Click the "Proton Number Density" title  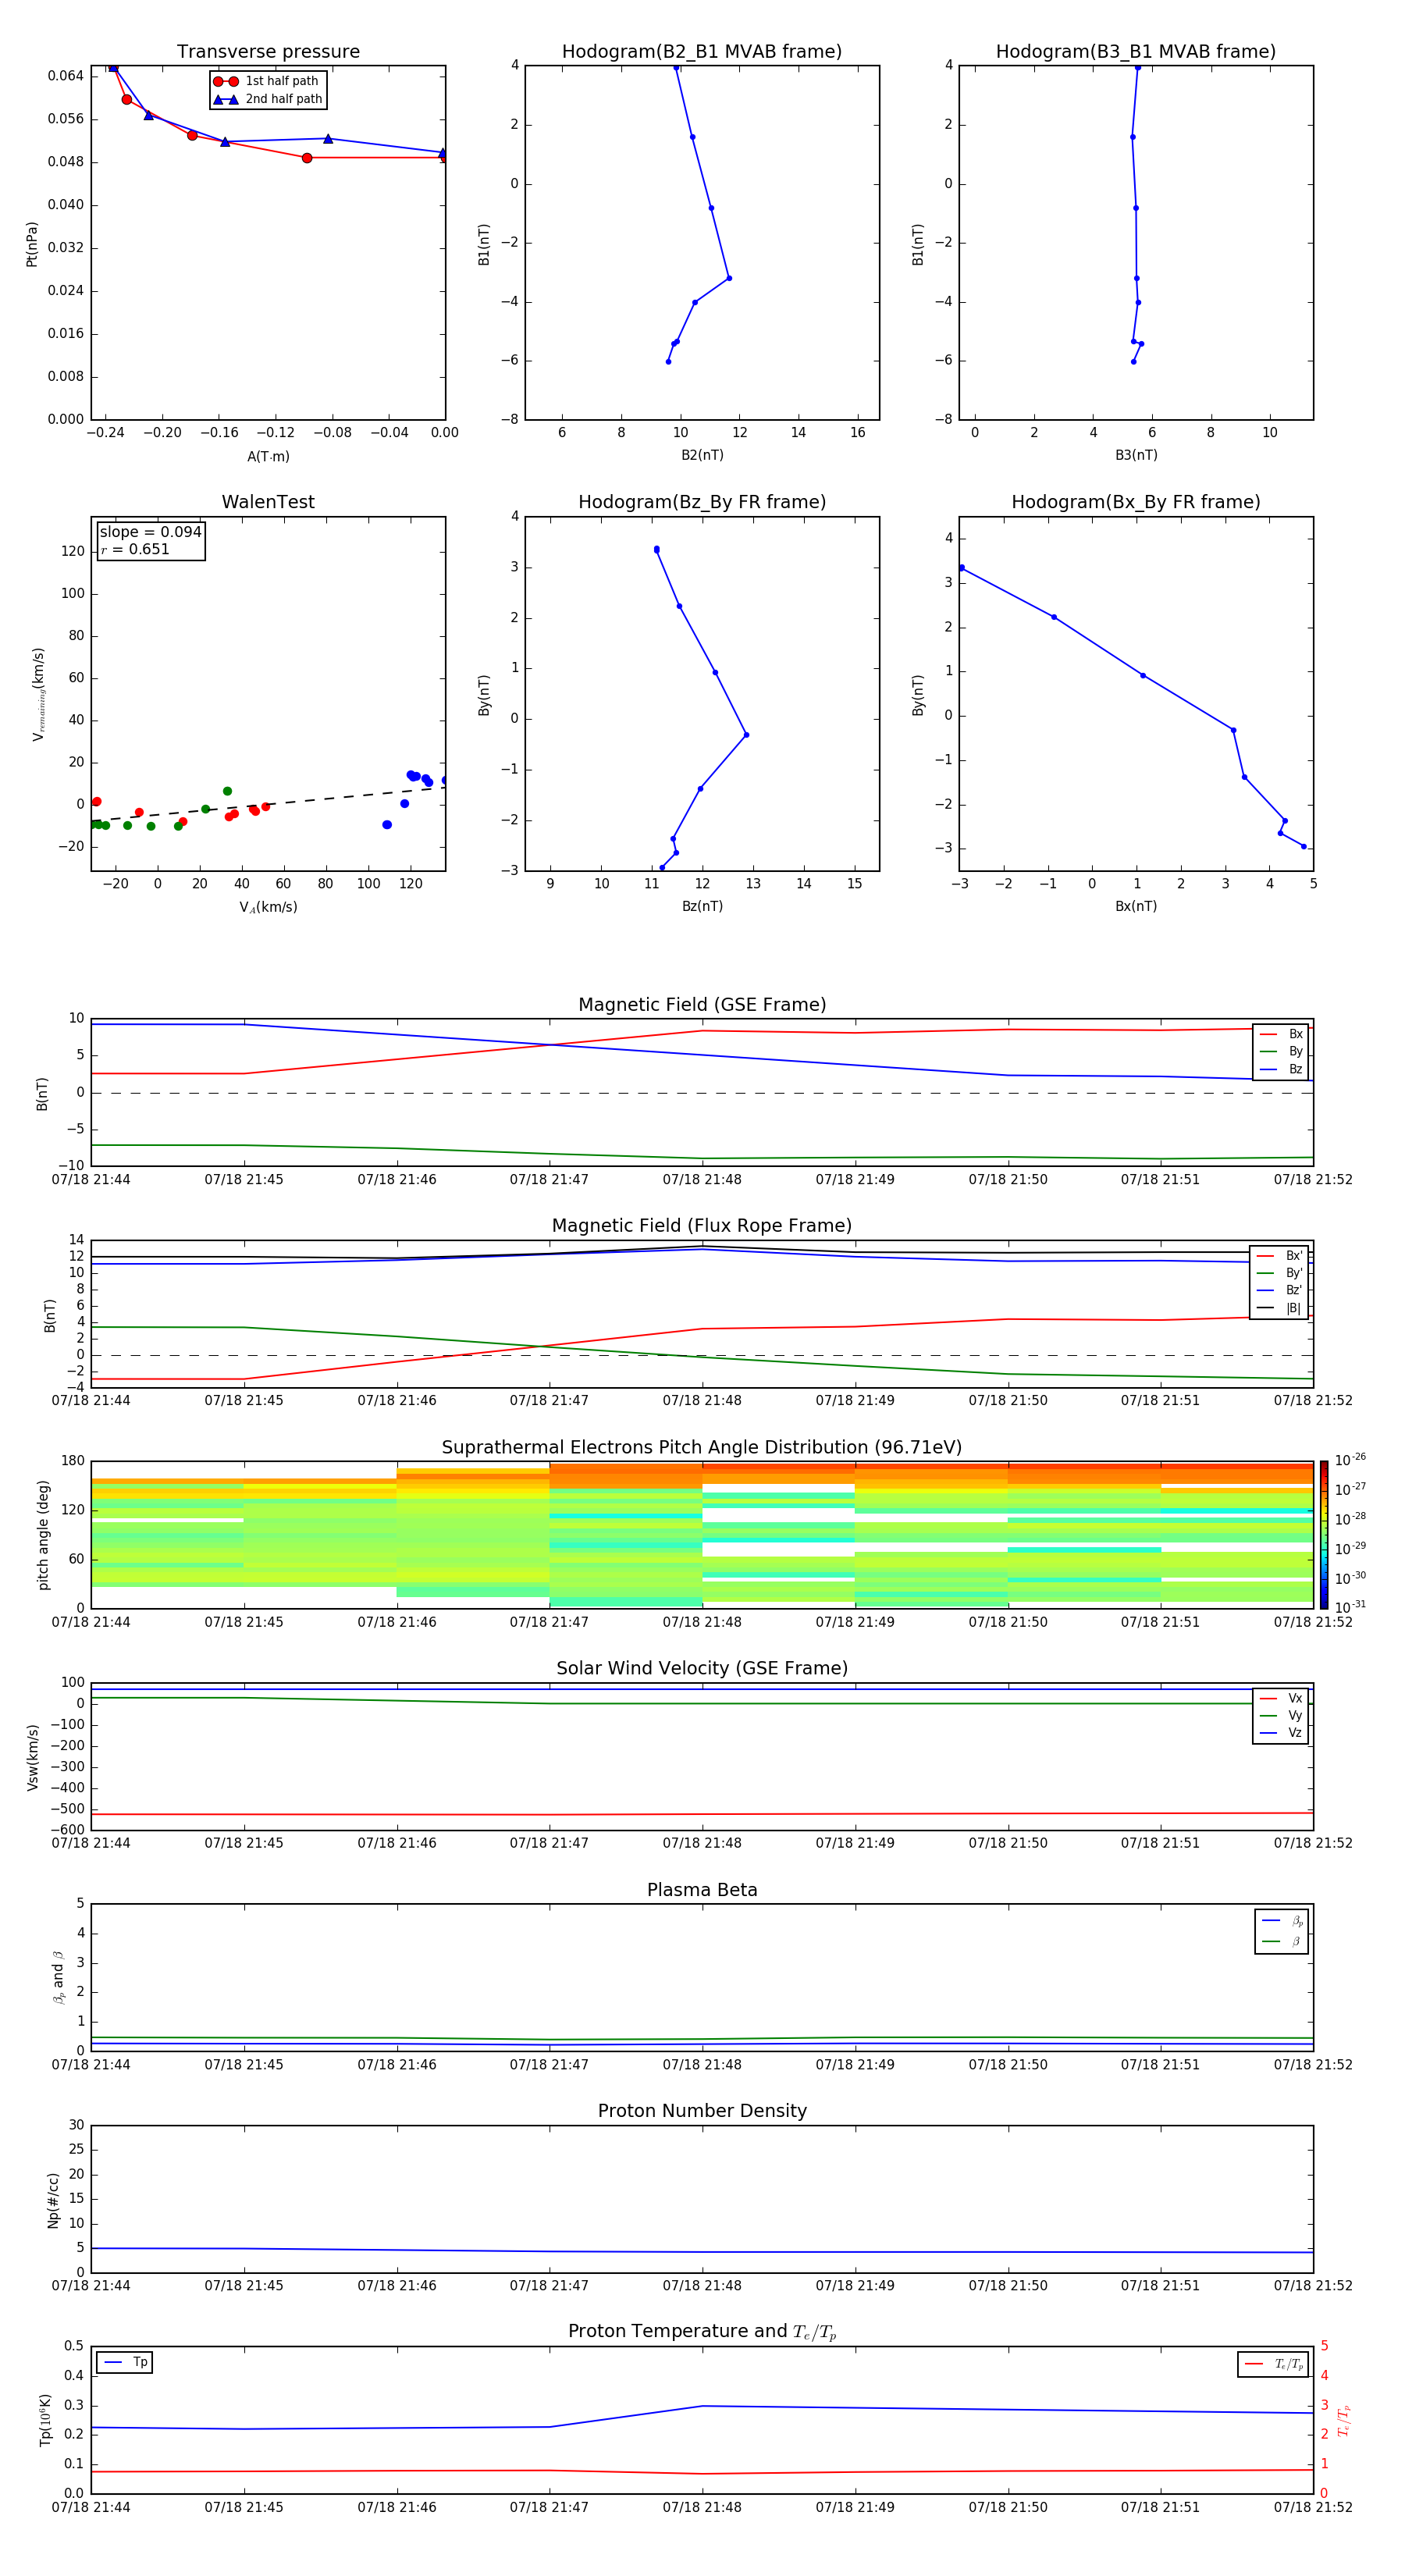click(702, 2111)
